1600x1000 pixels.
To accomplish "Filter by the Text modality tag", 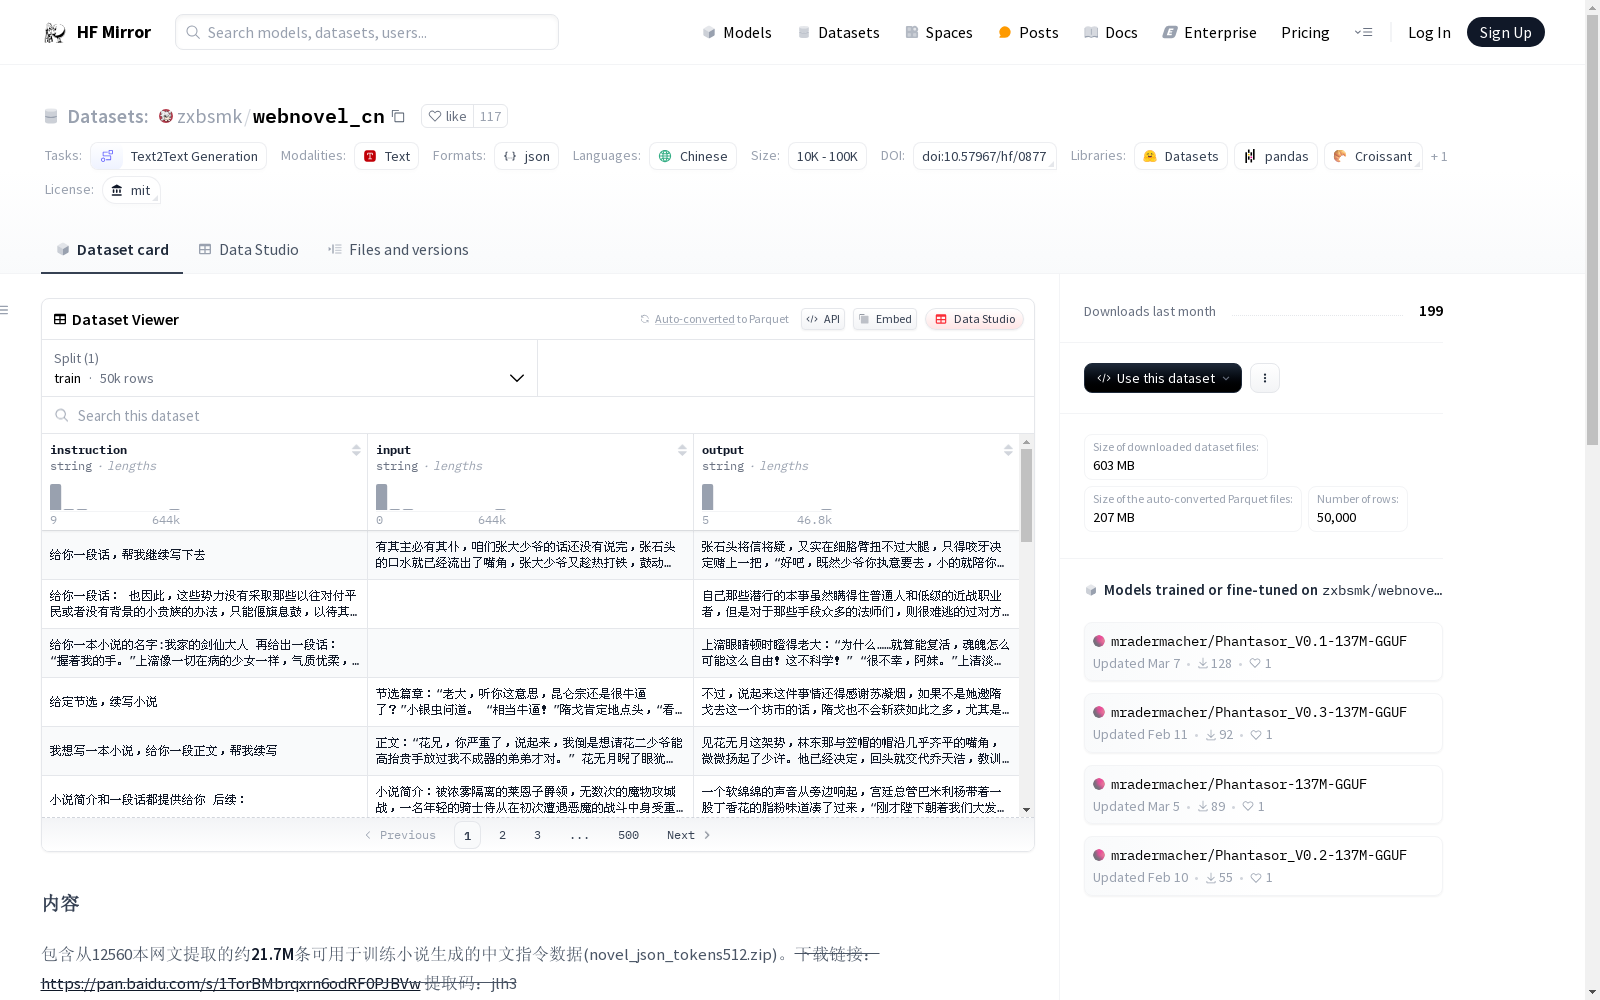I will [387, 156].
